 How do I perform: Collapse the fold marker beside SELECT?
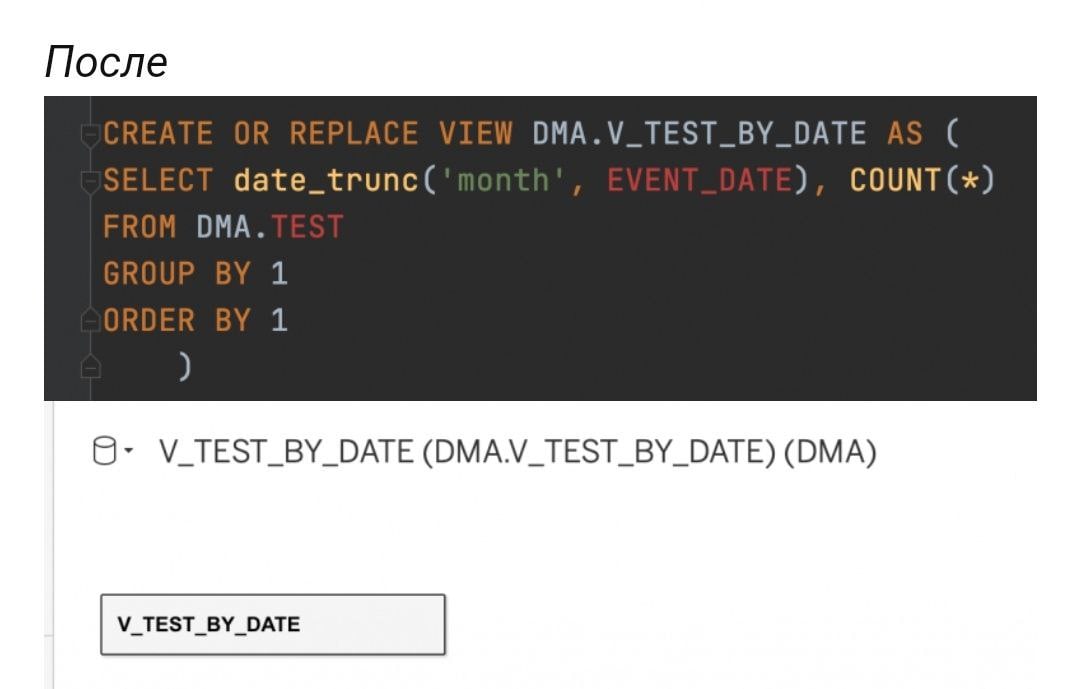[x=90, y=182]
